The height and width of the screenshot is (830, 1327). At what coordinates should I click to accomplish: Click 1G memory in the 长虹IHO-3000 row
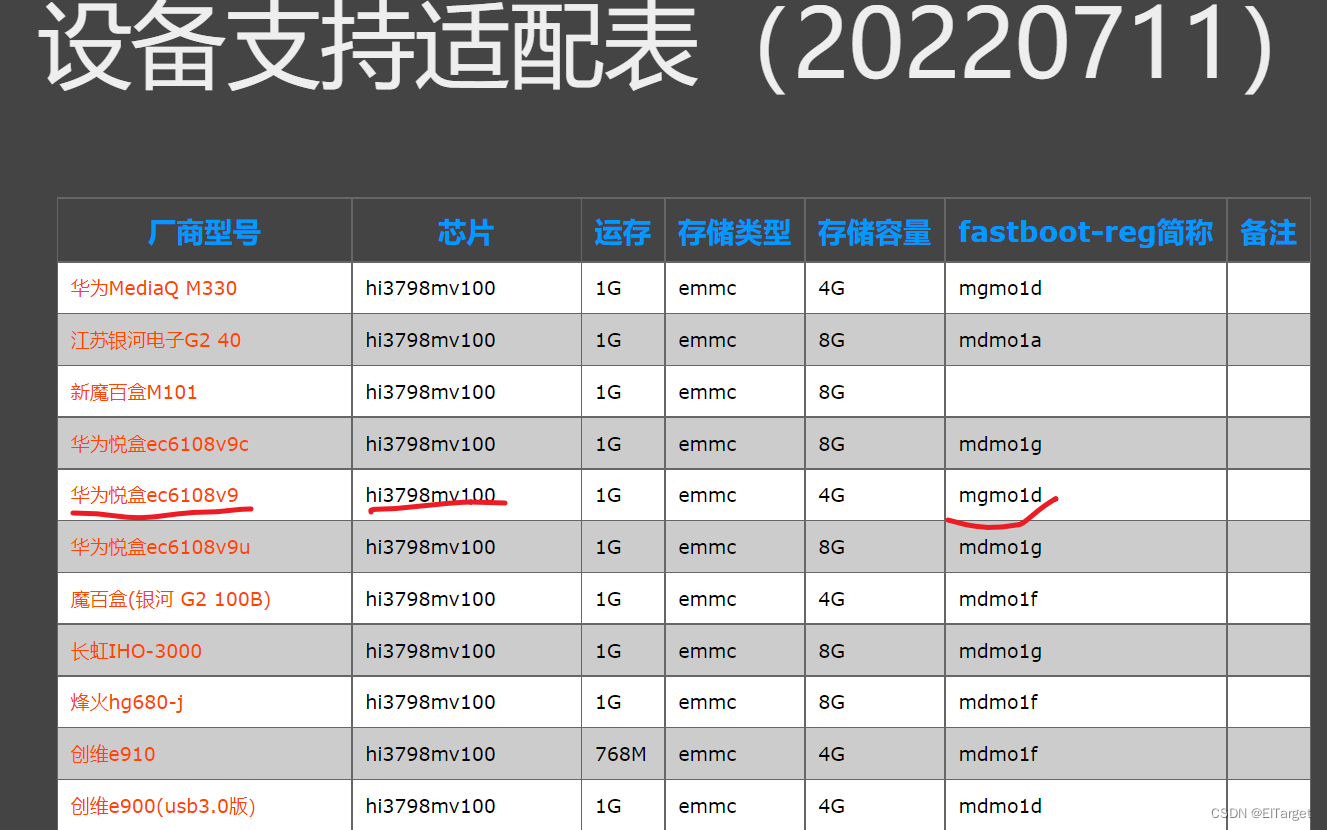608,651
